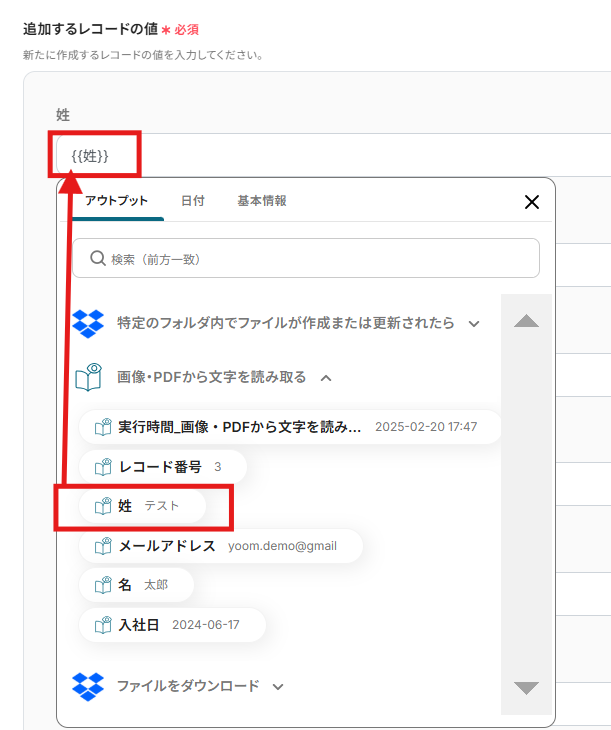Collapse 画像・PDFから文字を読み取る section chevron

tap(326, 378)
